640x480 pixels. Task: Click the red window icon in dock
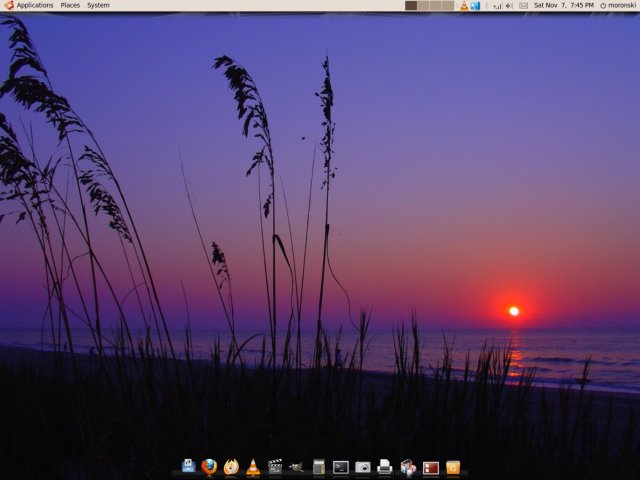(x=431, y=468)
